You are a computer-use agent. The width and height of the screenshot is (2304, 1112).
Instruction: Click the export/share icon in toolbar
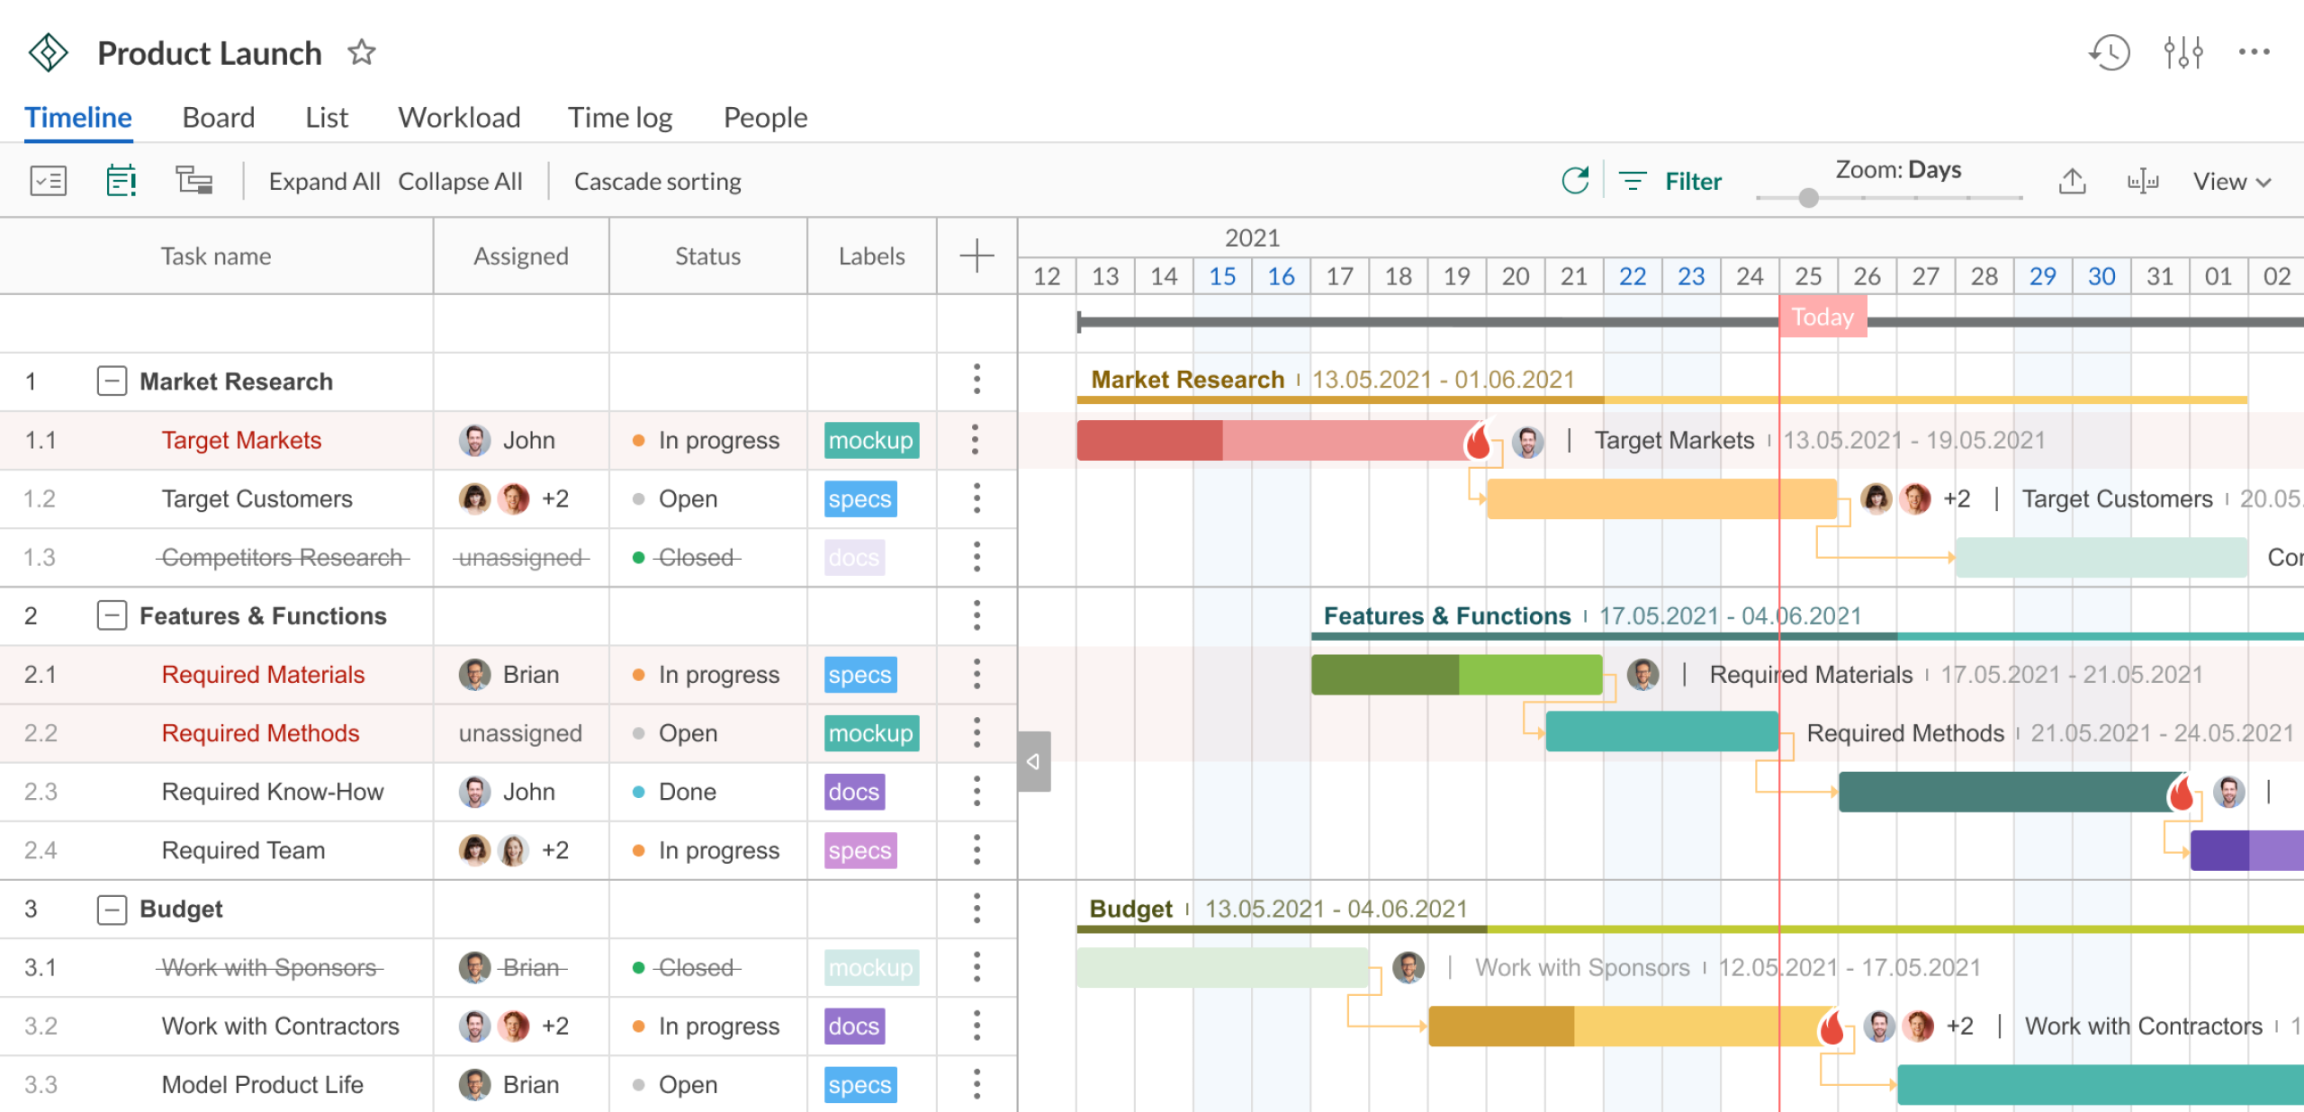[x=2072, y=181]
